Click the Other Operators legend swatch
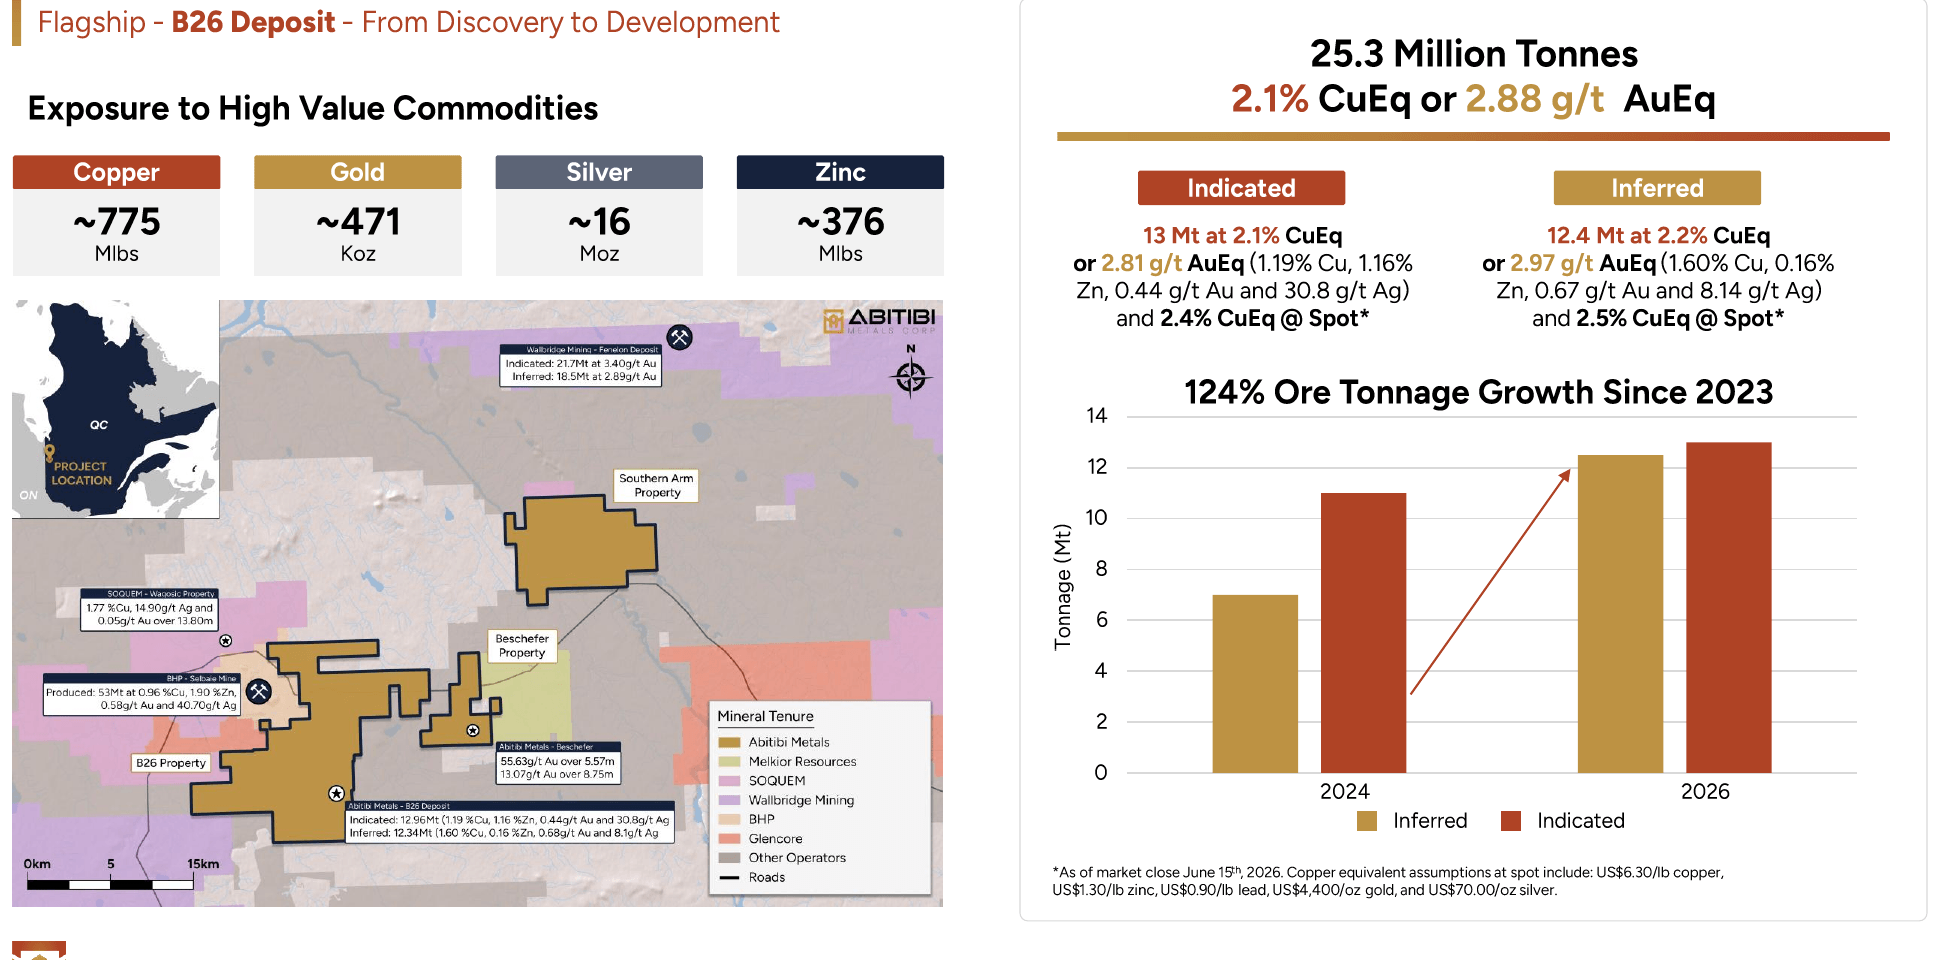Viewport: 1940px width, 960px height. [729, 858]
